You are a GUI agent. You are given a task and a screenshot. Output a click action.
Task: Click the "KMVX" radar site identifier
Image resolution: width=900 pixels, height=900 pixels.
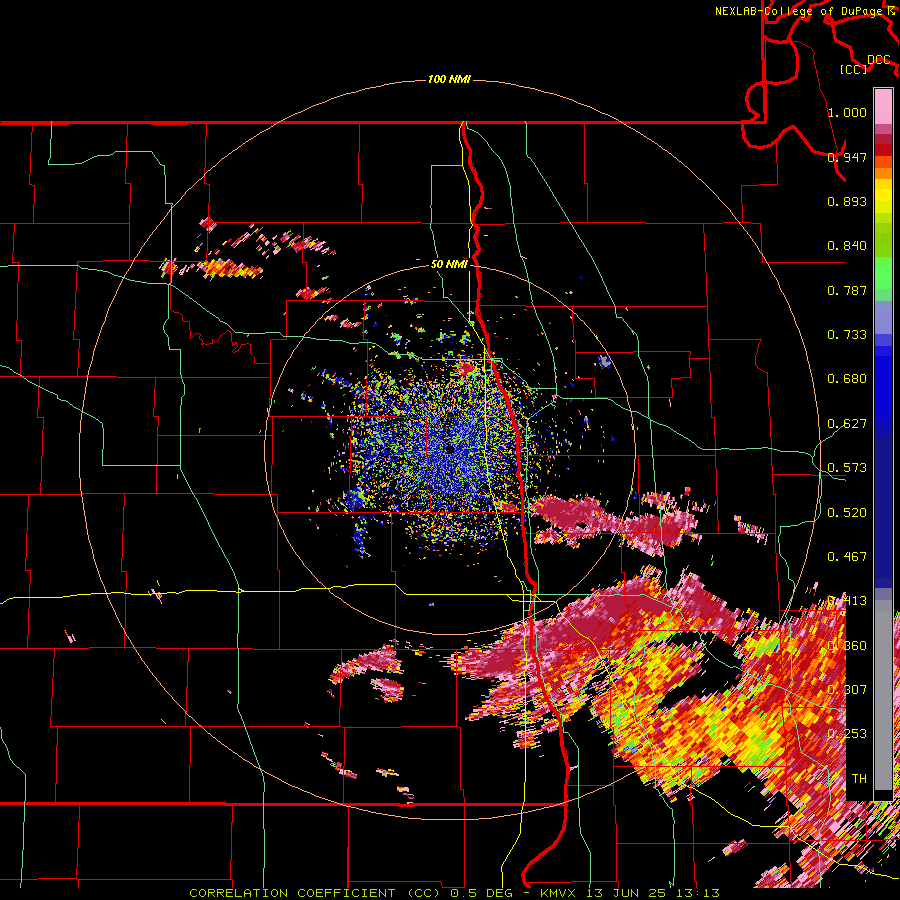coord(560,893)
